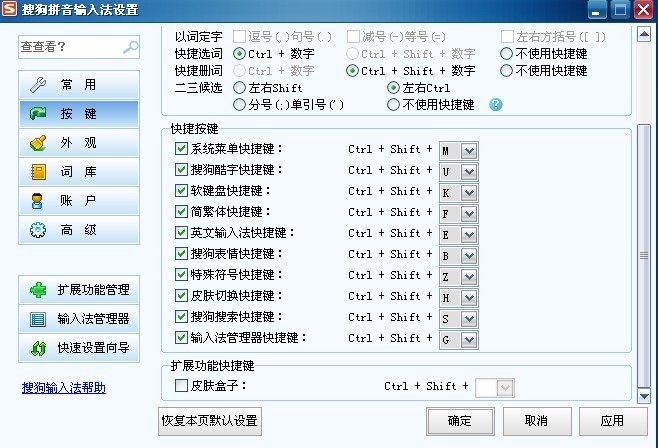Viewport: 658px width, 448px height.
Task: Select 分号单引号 radio option
Action: click(239, 104)
